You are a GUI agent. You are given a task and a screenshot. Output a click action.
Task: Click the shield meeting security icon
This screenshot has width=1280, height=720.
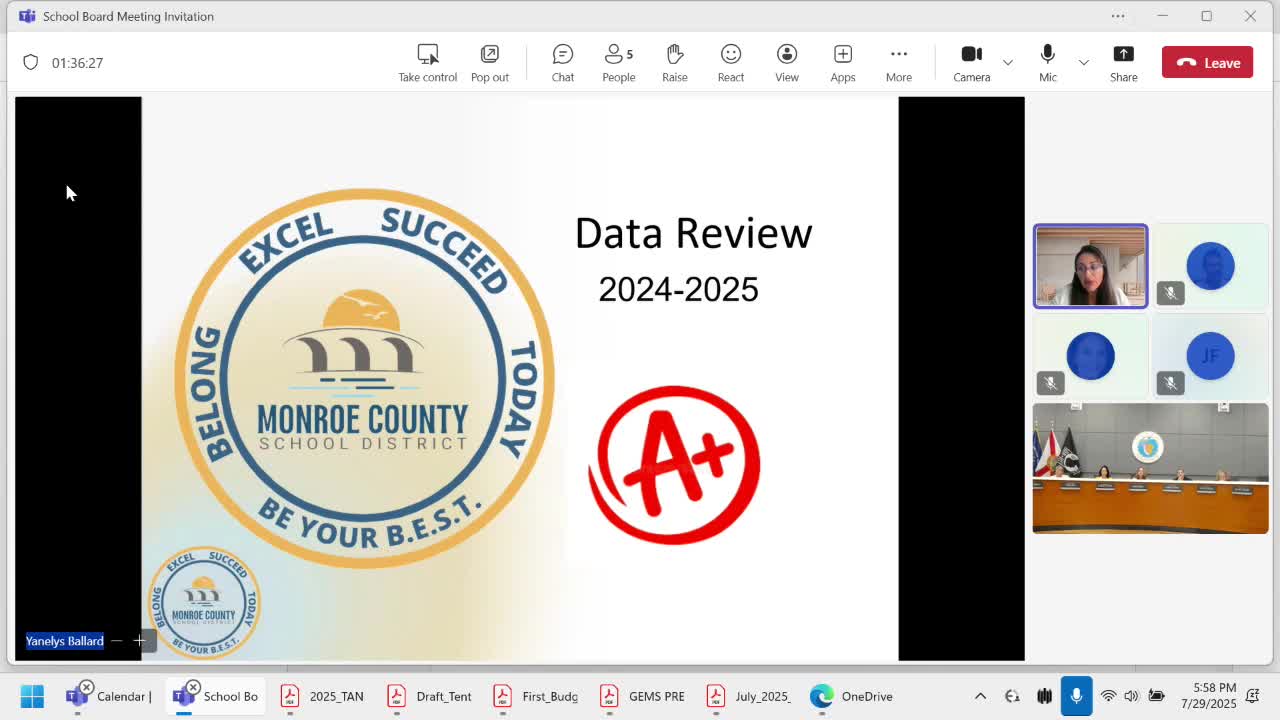coord(31,62)
